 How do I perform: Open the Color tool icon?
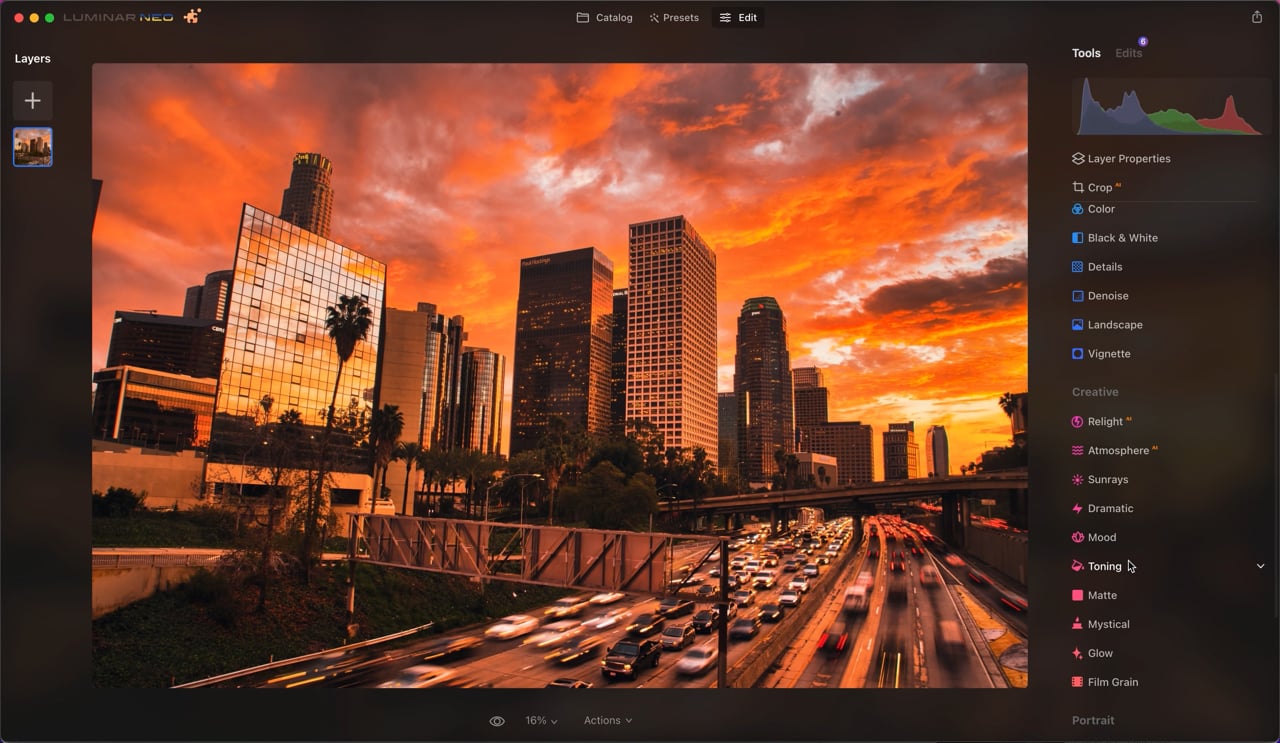1077,209
